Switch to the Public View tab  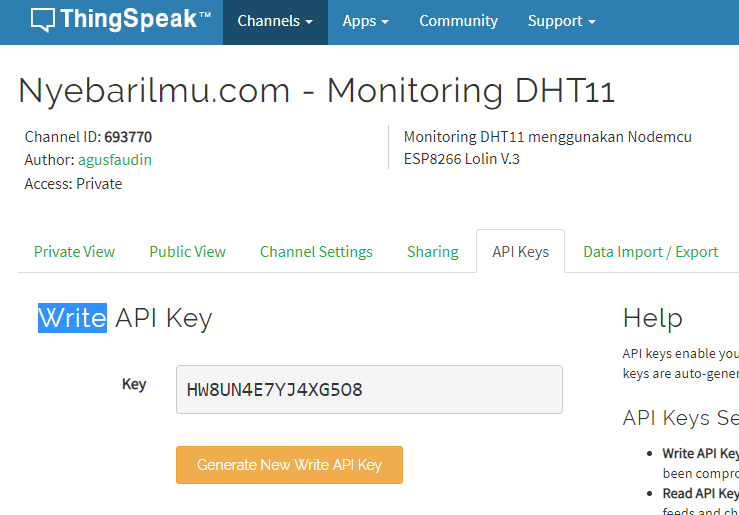[x=188, y=252]
